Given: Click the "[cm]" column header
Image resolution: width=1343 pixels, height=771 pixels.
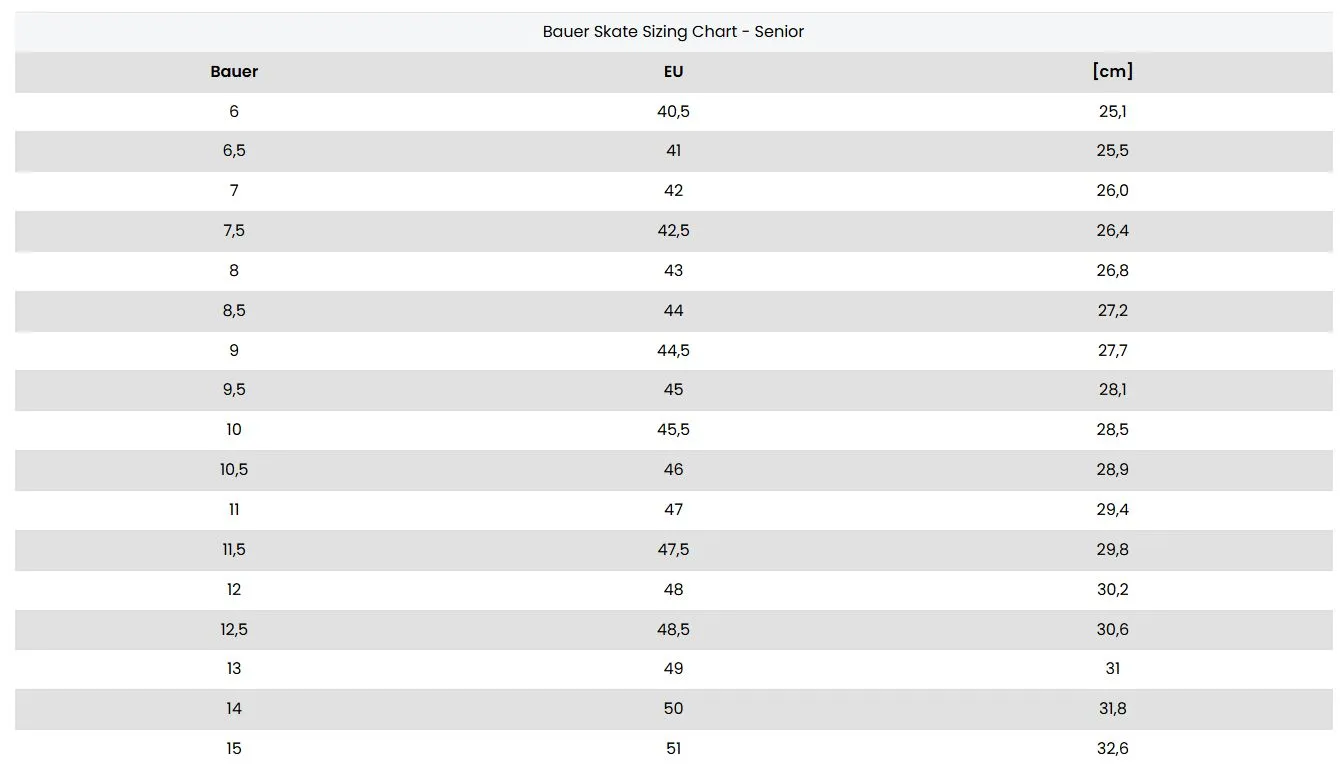Looking at the screenshot, I should click(1112, 72).
